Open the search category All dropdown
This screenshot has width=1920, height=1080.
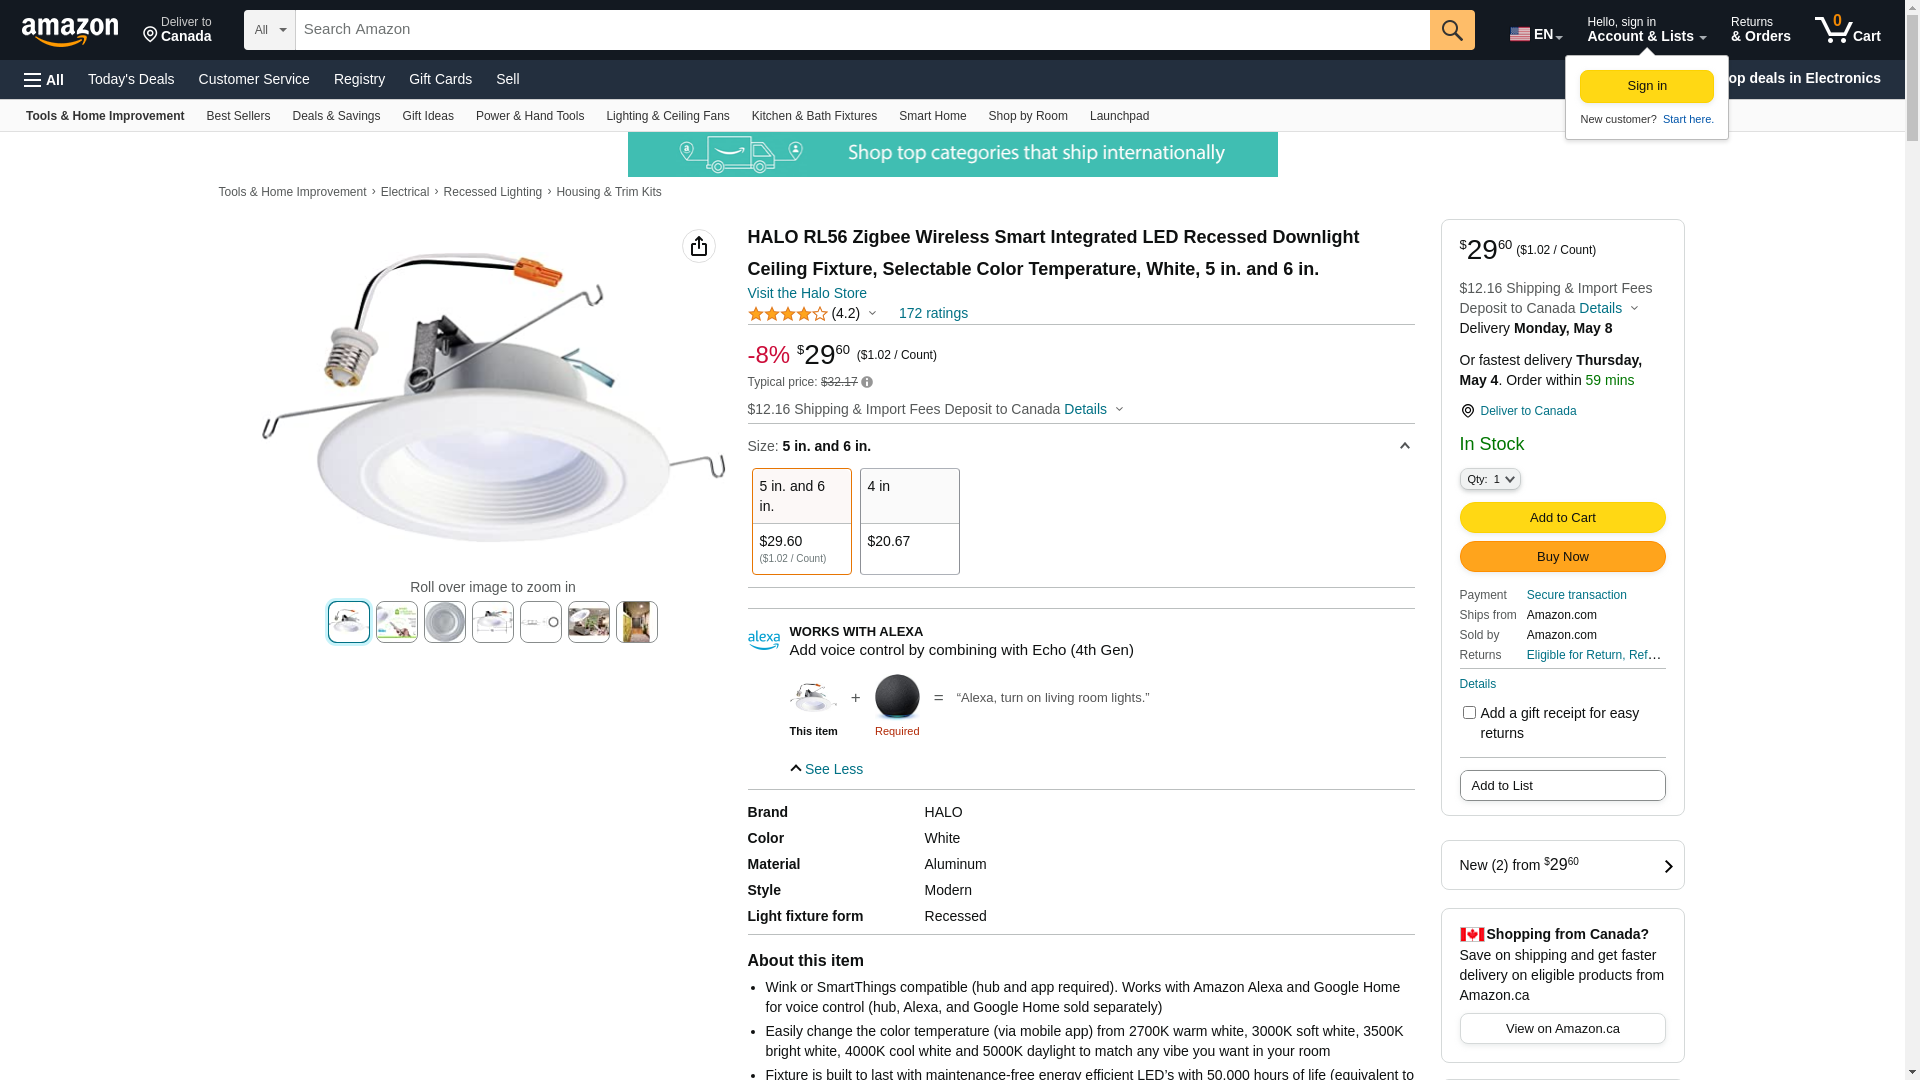coord(270,30)
